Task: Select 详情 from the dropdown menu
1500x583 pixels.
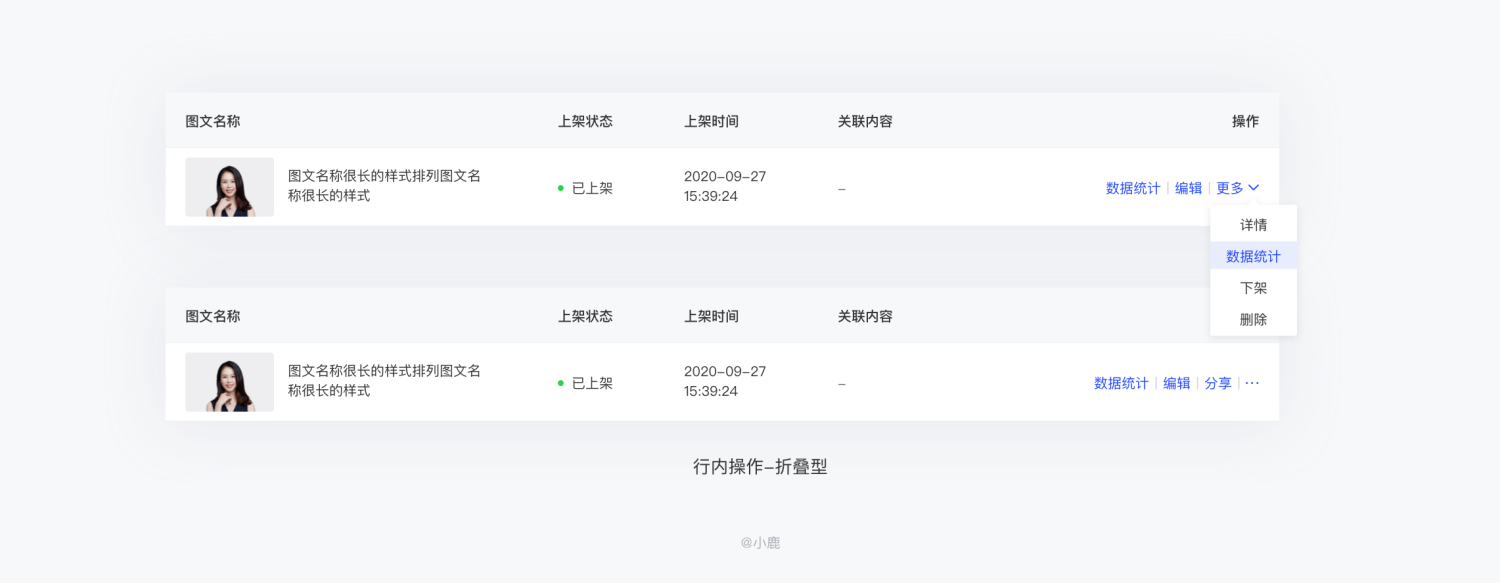Action: (1253, 225)
